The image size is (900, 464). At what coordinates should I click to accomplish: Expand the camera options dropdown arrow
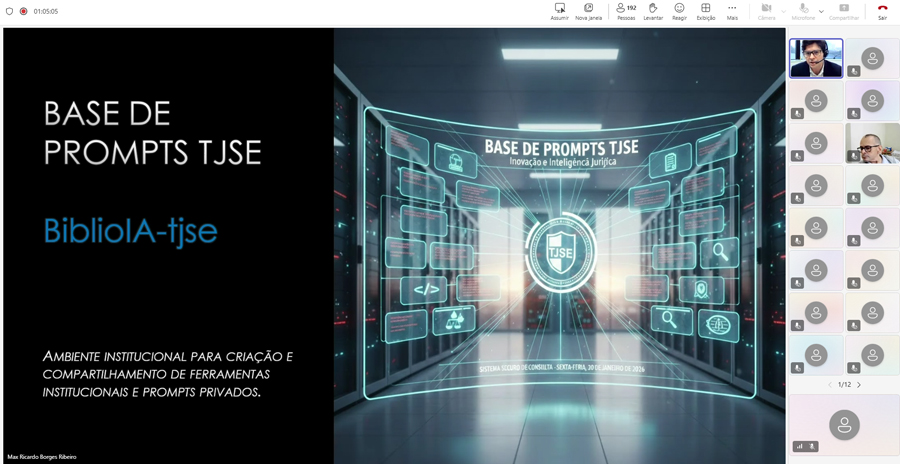[783, 11]
